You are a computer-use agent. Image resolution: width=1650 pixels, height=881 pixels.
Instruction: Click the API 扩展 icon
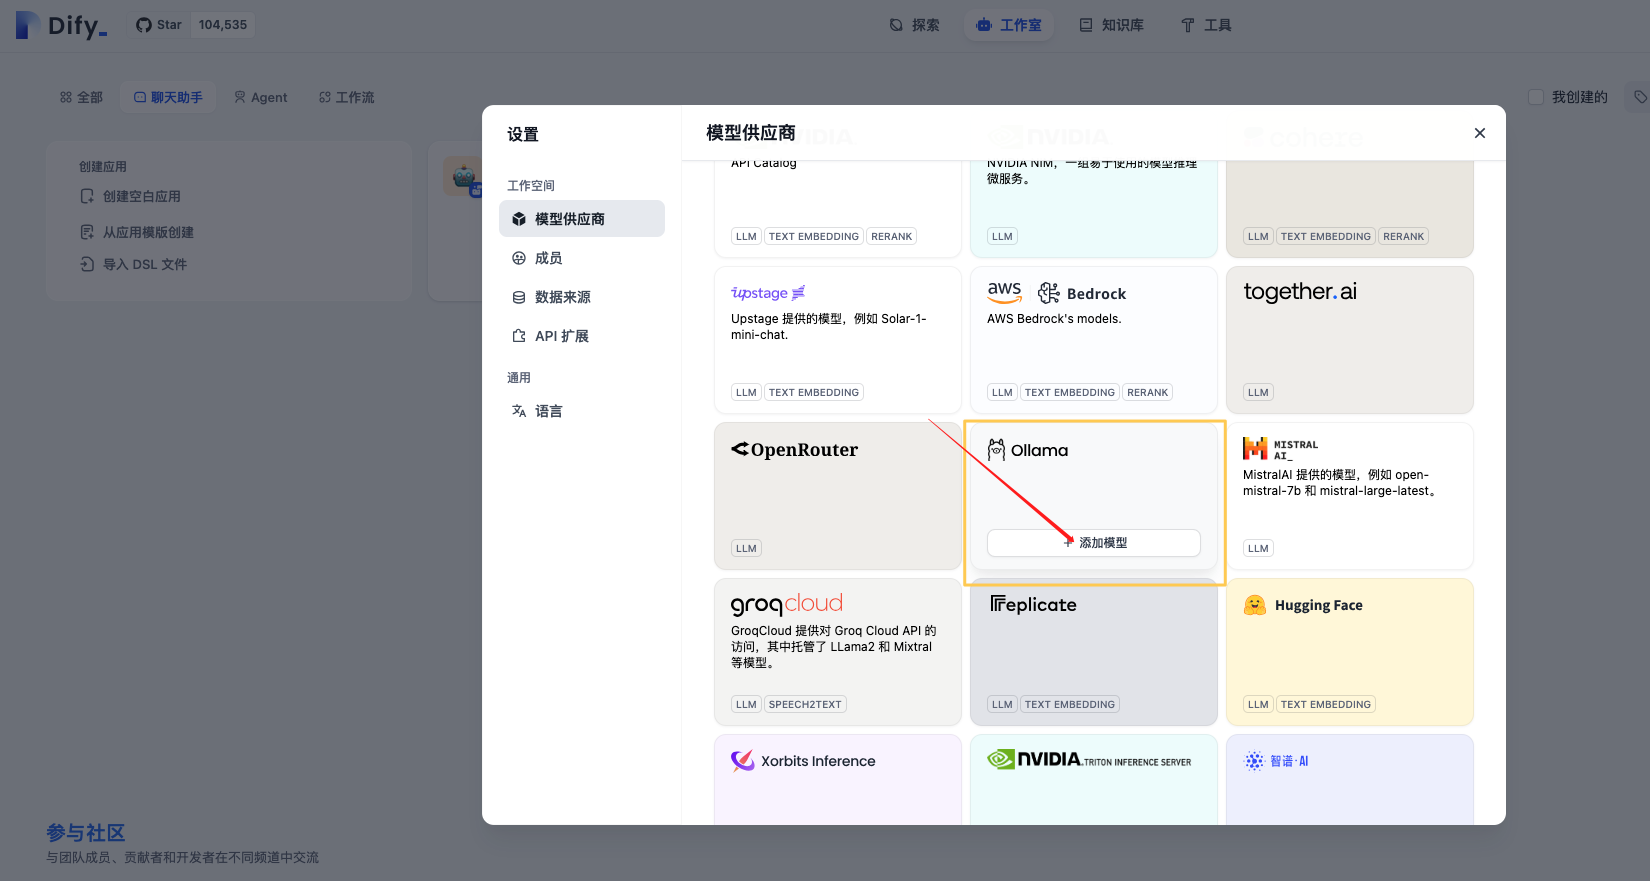point(519,336)
